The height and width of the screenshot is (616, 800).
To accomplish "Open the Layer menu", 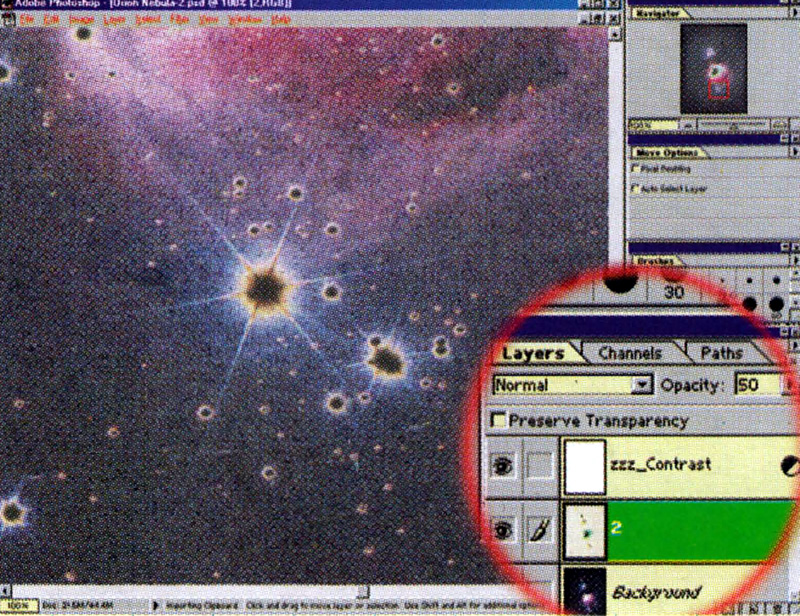I will point(114,20).
